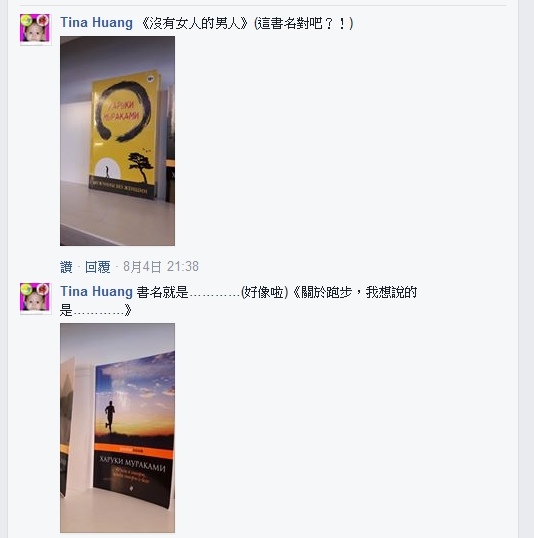Image resolution: width=534 pixels, height=538 pixels.
Task: Click ХАРУКИ МУРАКАМИ text on the dark cover
Action: tap(132, 463)
